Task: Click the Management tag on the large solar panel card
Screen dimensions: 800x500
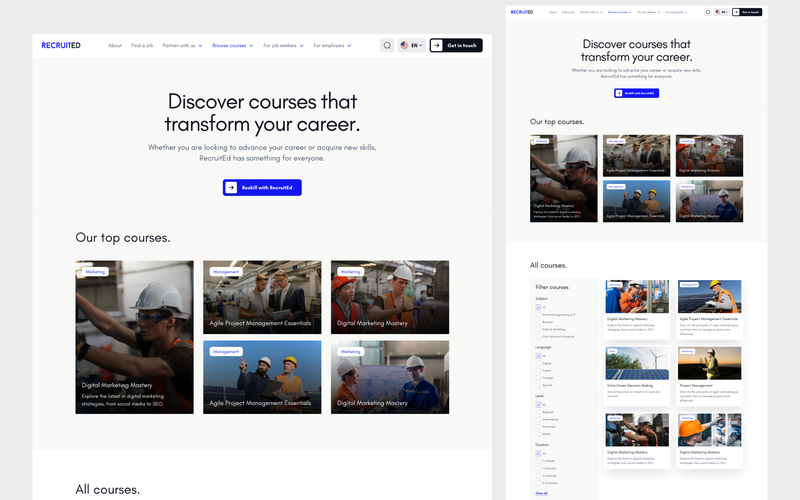Action: [x=226, y=352]
